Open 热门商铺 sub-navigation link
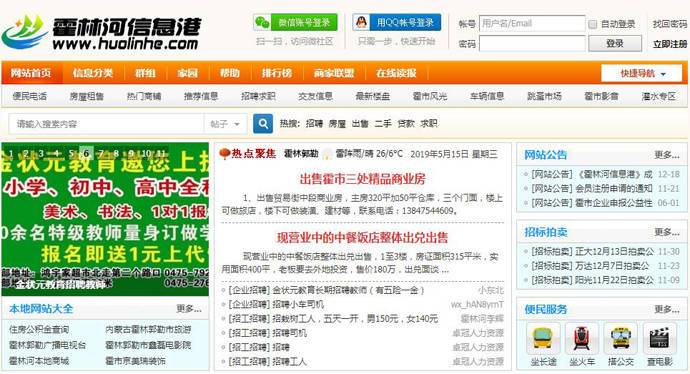Image resolution: width=690 pixels, height=374 pixels. point(144,96)
